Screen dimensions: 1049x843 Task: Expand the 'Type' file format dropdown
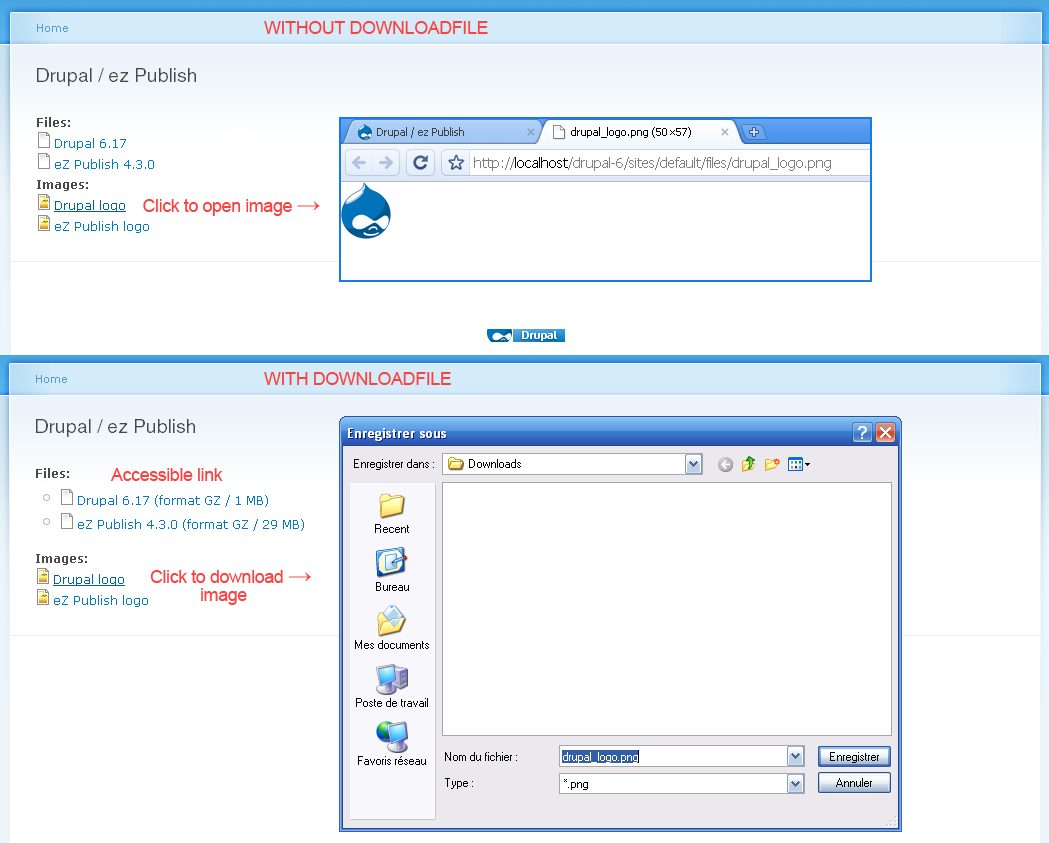(x=795, y=783)
